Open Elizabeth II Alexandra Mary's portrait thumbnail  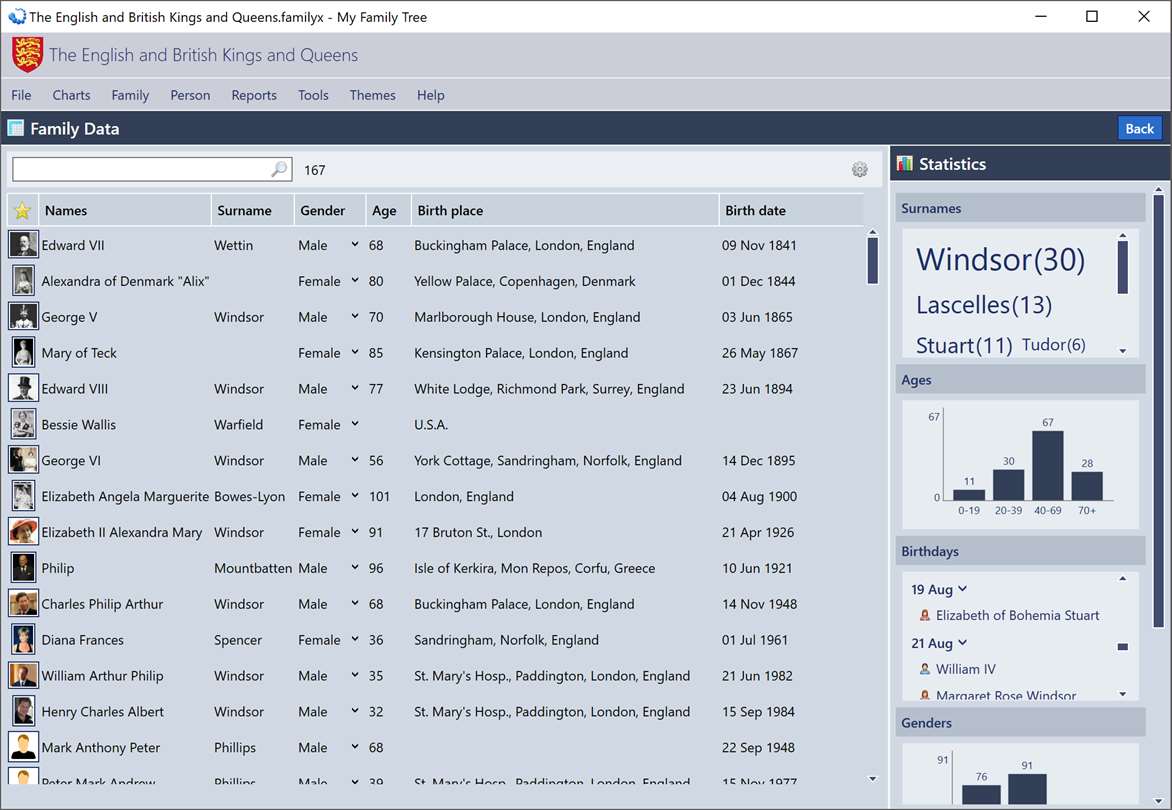pyautogui.click(x=23, y=531)
